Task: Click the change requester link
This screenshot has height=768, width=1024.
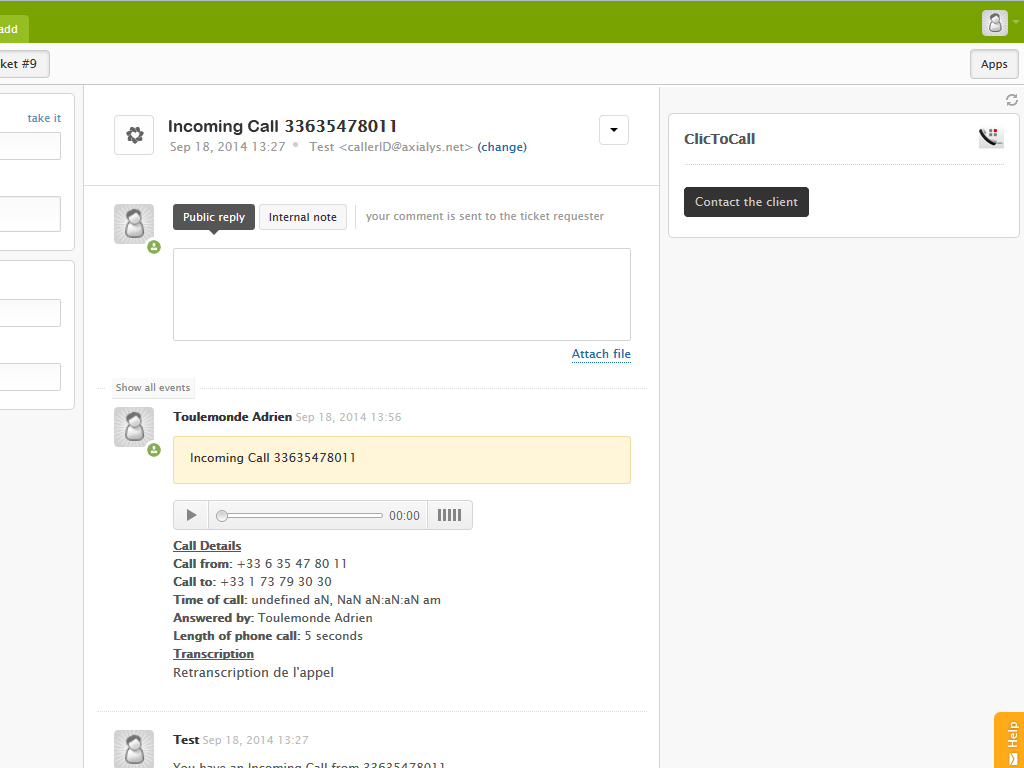Action: coord(502,147)
